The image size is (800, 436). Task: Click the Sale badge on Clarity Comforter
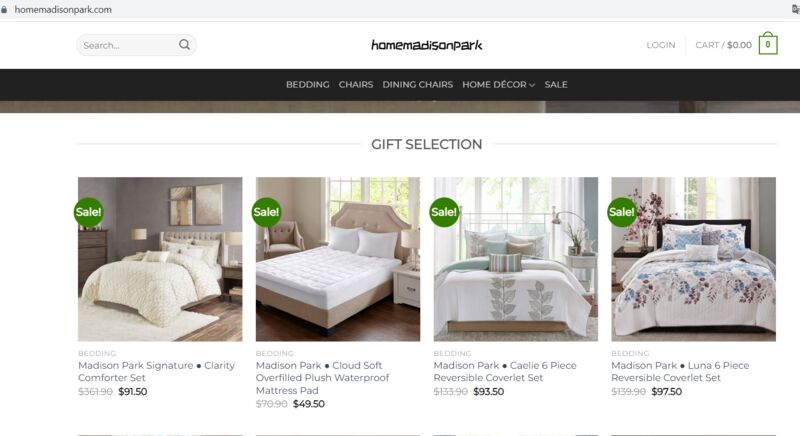click(x=89, y=212)
